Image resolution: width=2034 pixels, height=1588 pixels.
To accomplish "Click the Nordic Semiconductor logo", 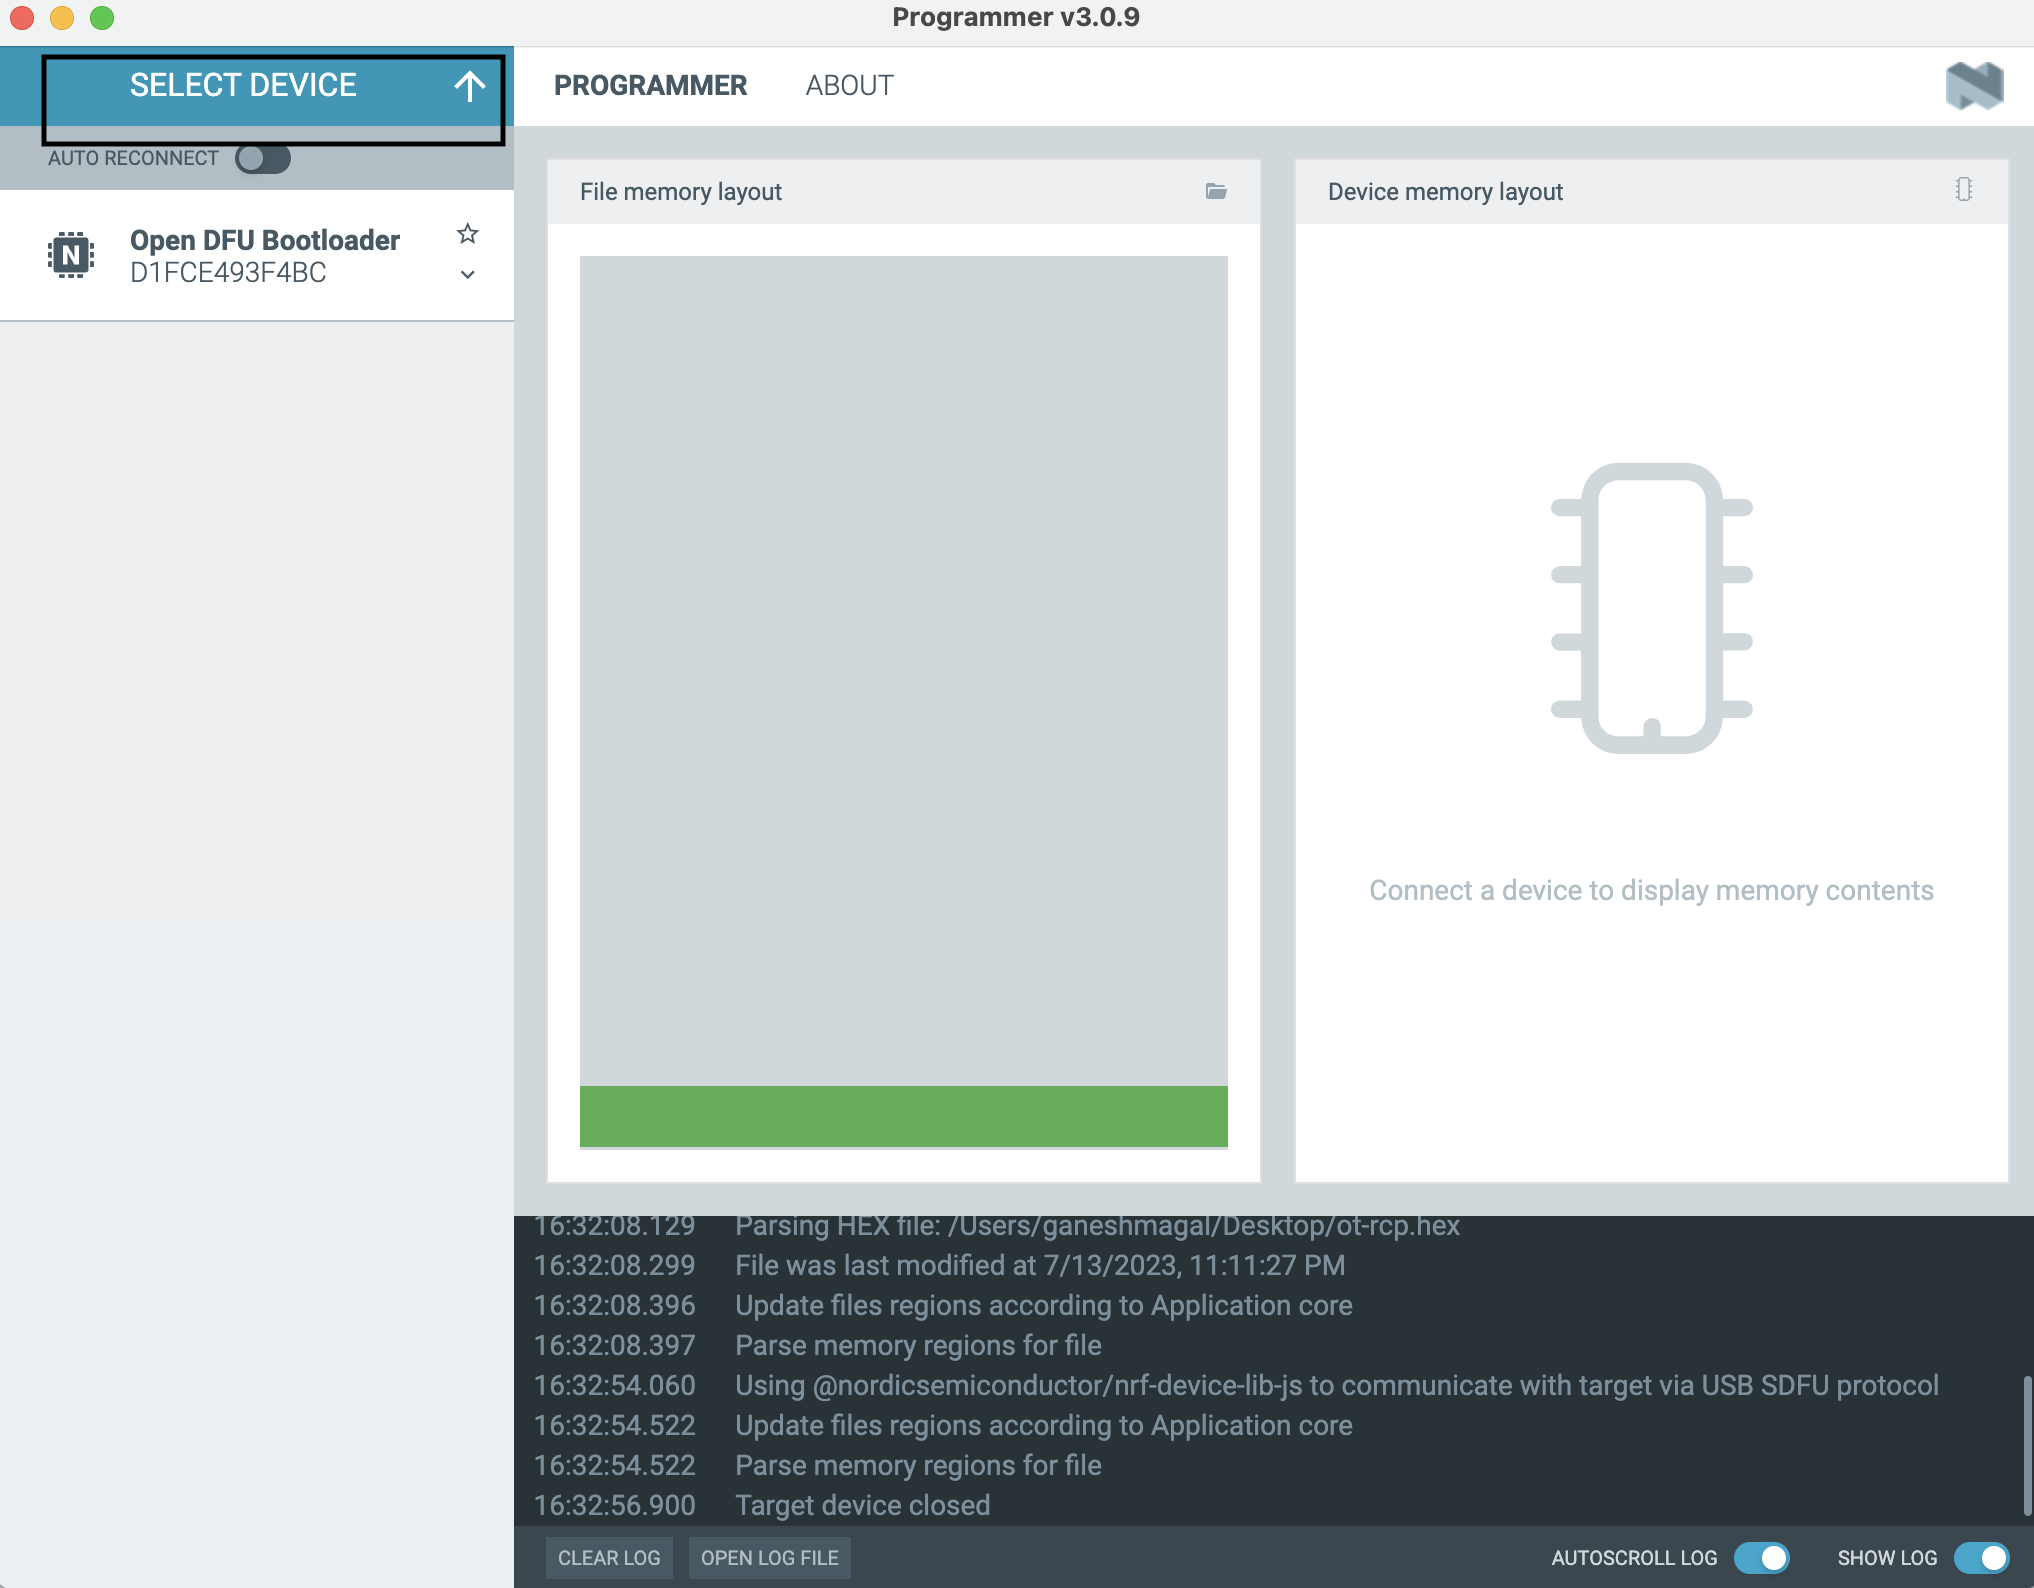I will click(x=1974, y=86).
